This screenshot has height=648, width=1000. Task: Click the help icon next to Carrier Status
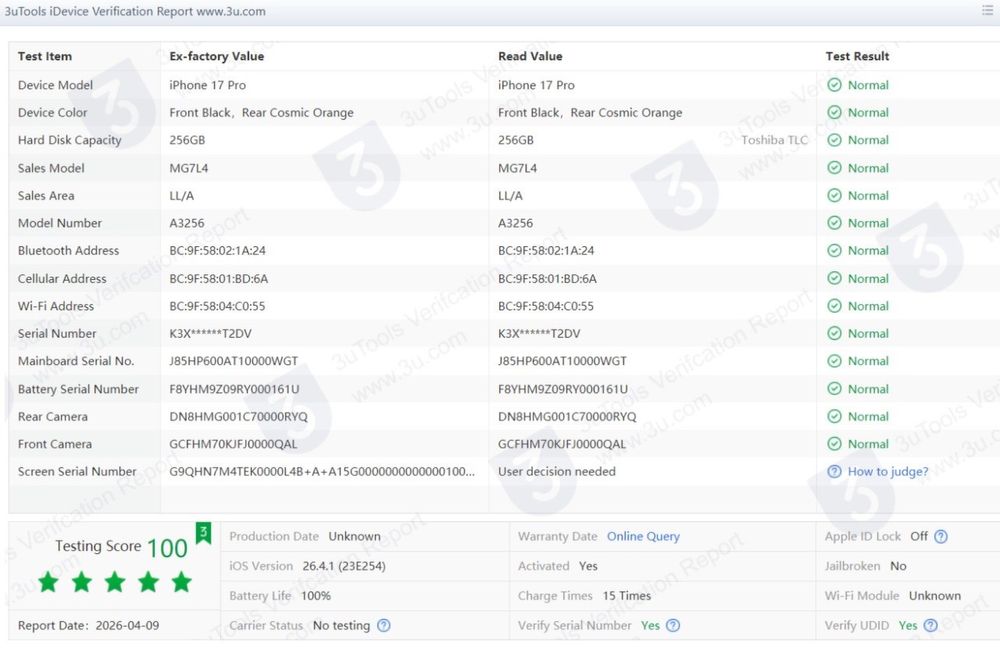(x=383, y=625)
